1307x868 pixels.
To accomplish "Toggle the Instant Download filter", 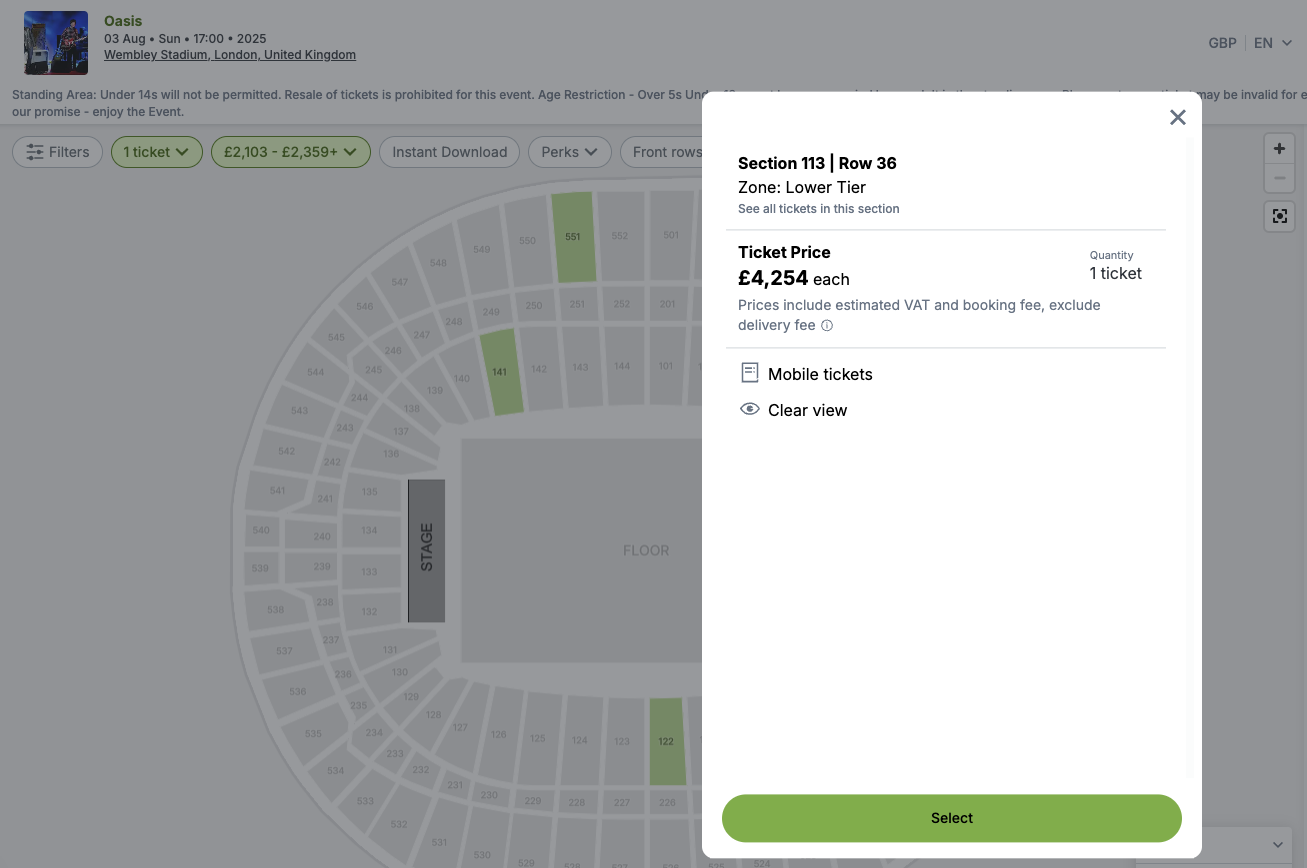I will 449,152.
